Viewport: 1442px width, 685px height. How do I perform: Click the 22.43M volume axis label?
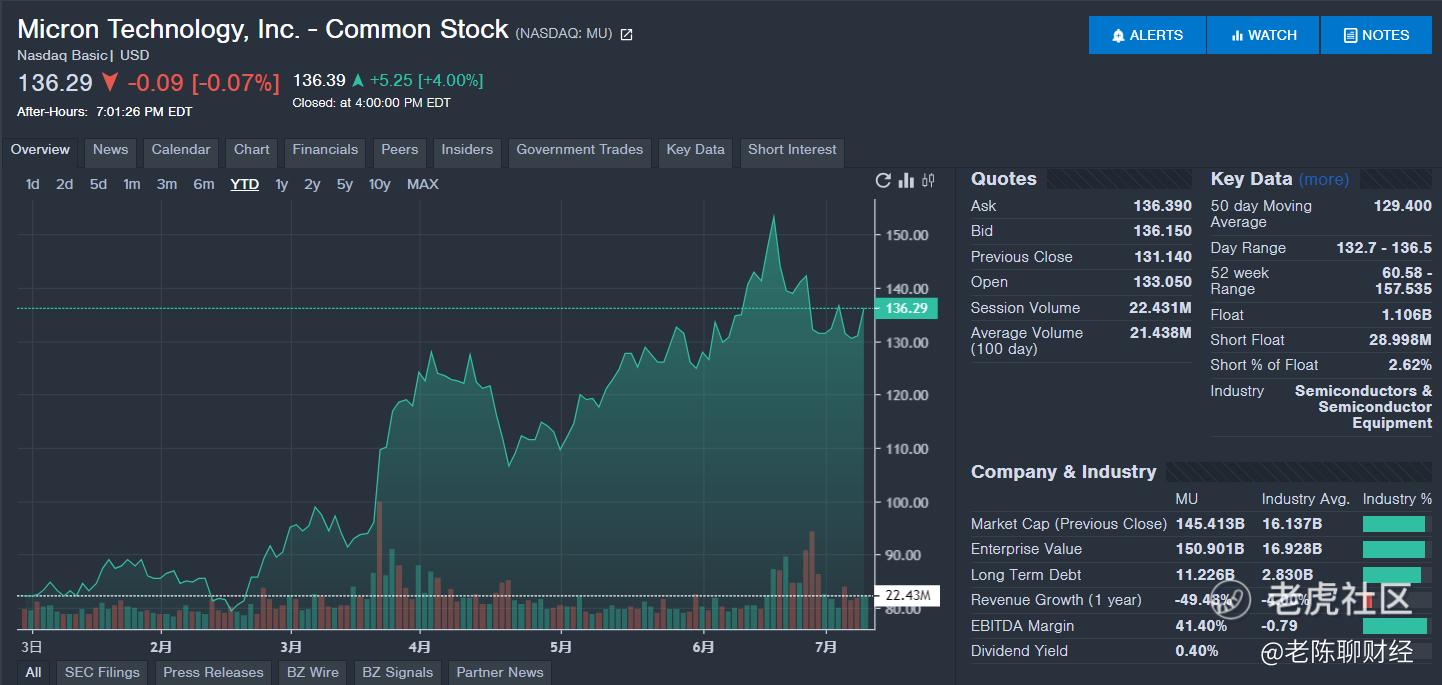pos(907,596)
